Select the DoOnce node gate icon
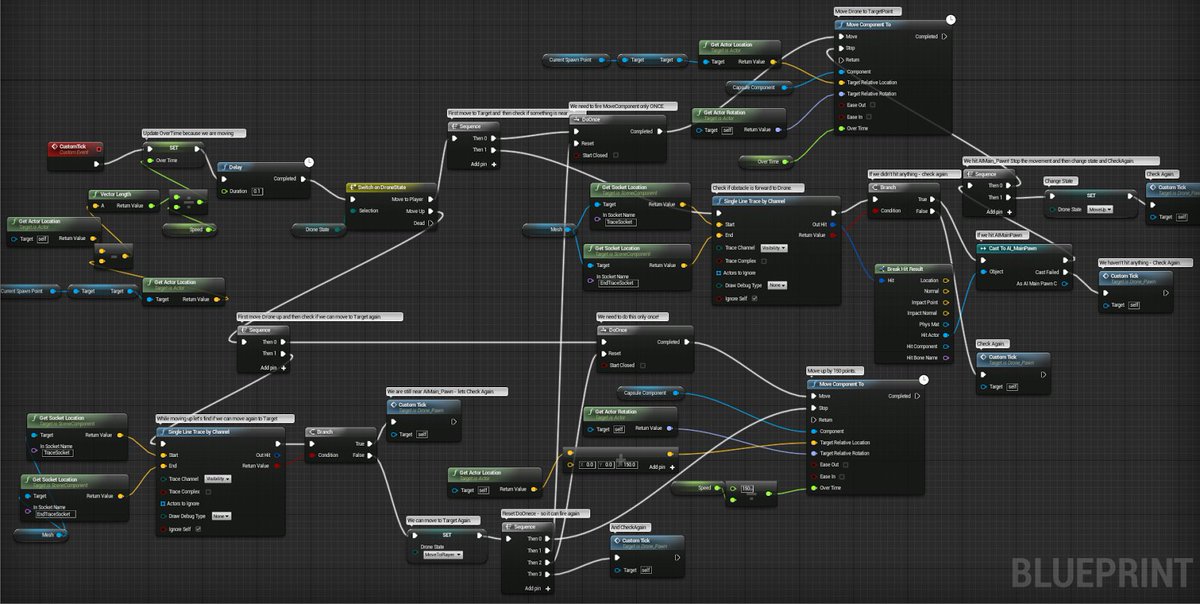 [x=576, y=119]
